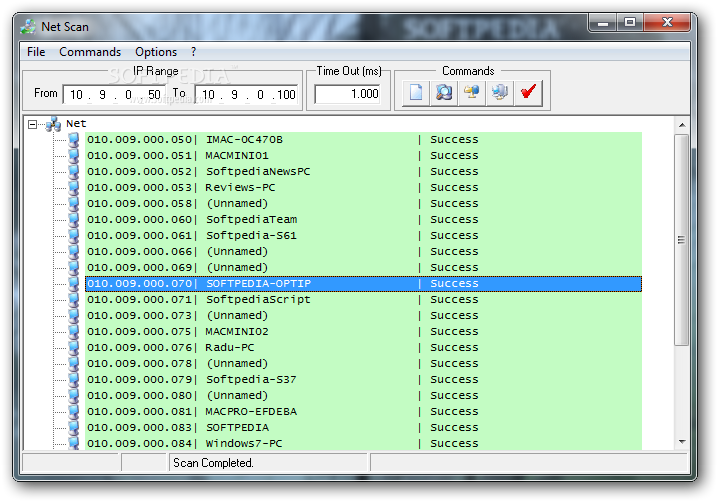
Task: Click computer icon of Windows7-PC row
Action: (74, 443)
